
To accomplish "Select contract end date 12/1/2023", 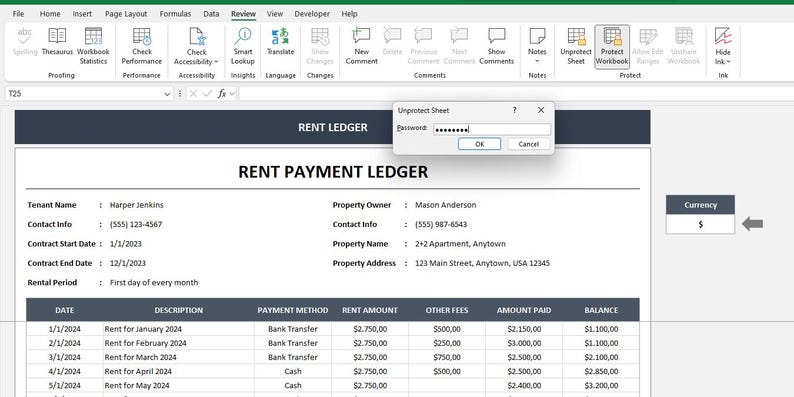I will [128, 263].
